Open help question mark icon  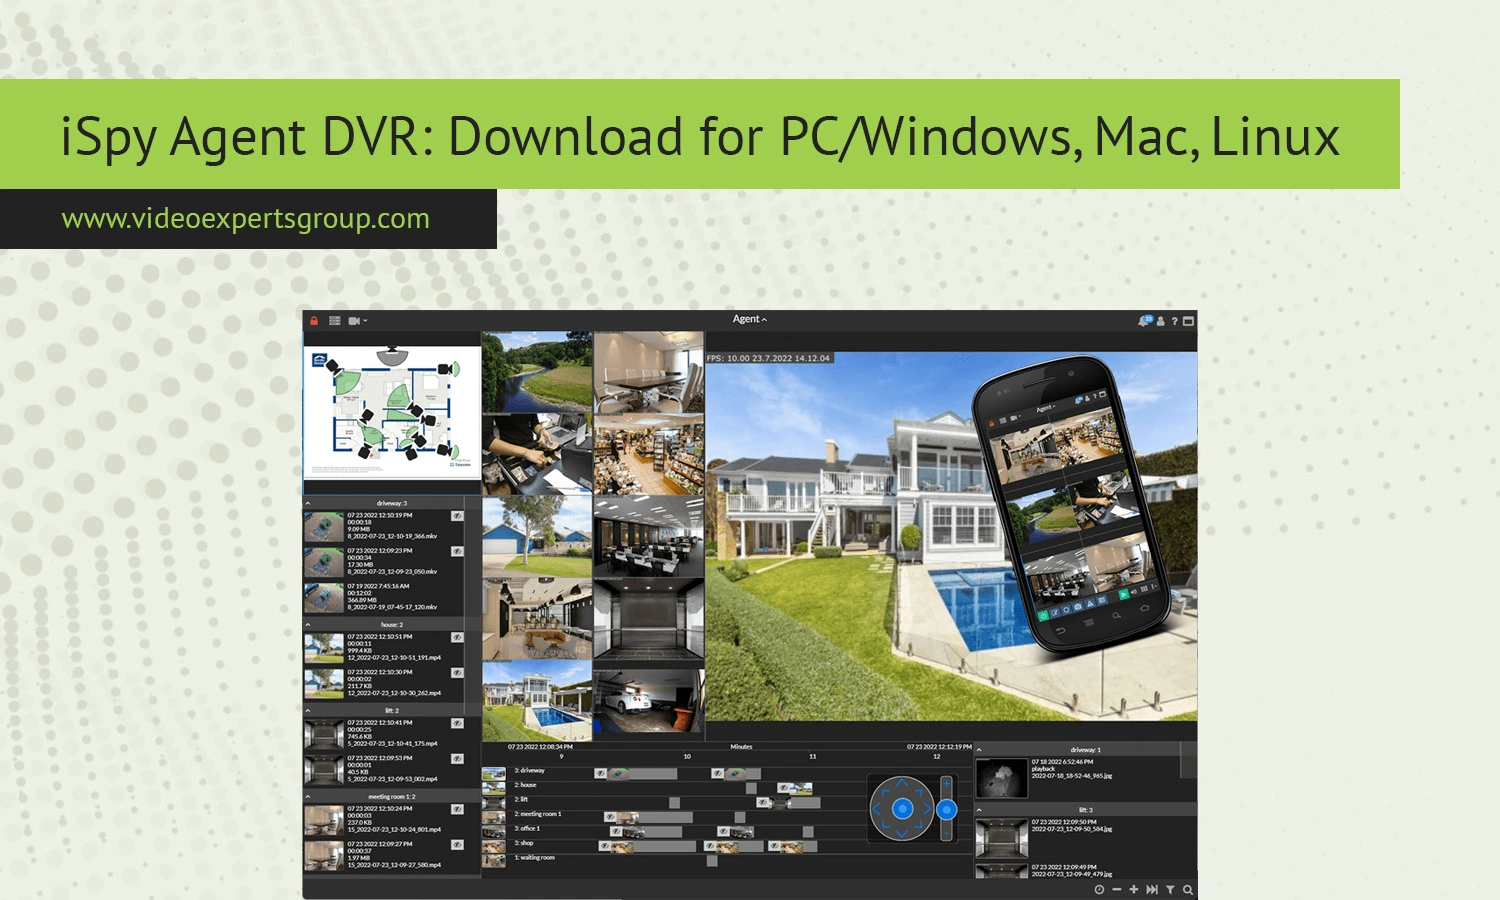(1175, 322)
